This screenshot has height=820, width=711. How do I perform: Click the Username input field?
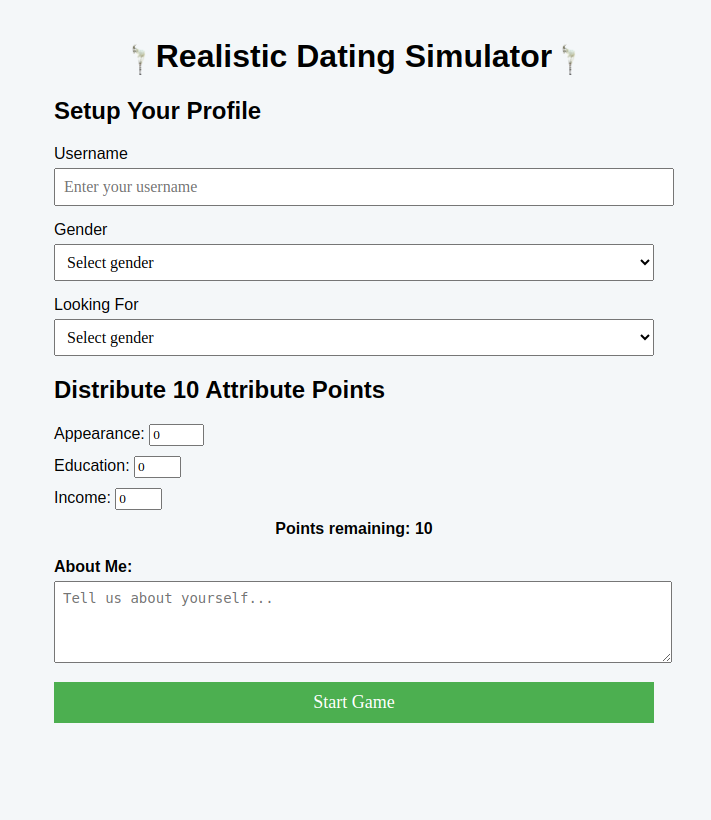pyautogui.click(x=363, y=187)
